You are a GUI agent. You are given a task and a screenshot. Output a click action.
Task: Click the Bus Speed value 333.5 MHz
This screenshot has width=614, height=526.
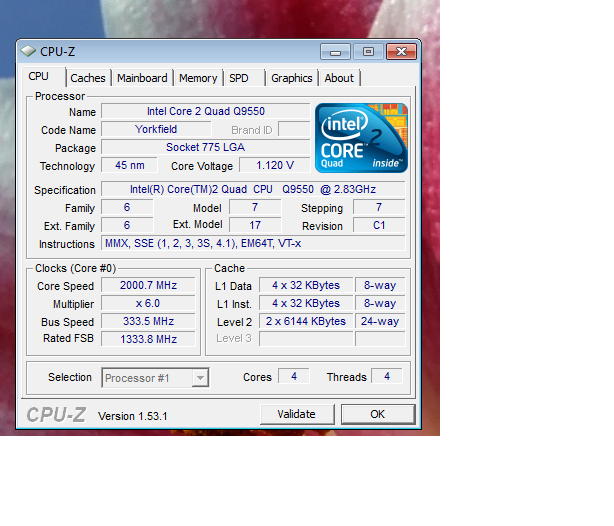tap(148, 321)
